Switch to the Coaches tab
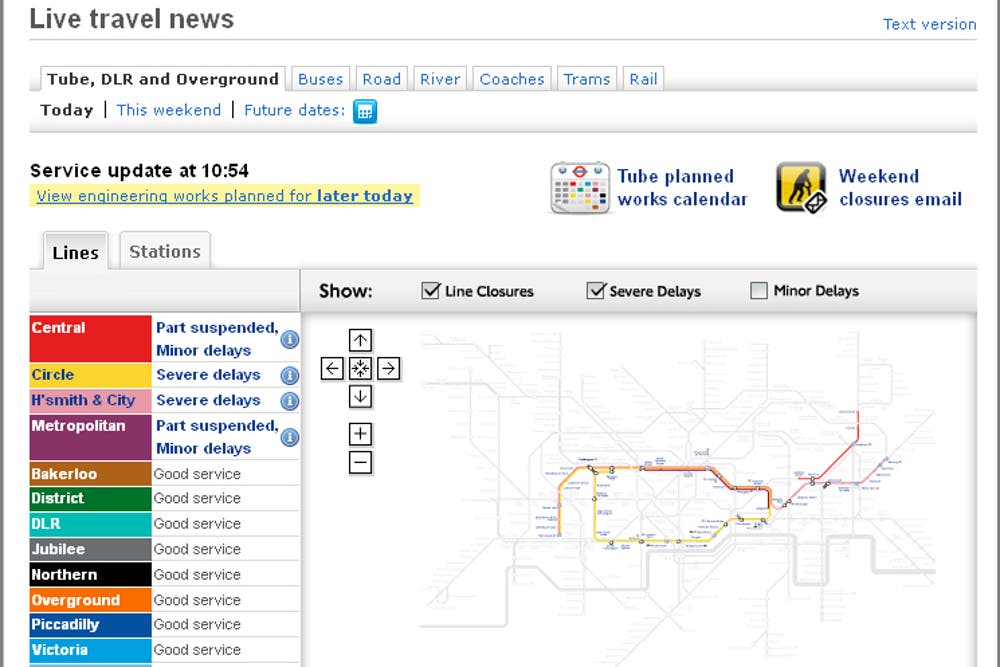Screen dimensions: 1000x667 (x=512, y=79)
